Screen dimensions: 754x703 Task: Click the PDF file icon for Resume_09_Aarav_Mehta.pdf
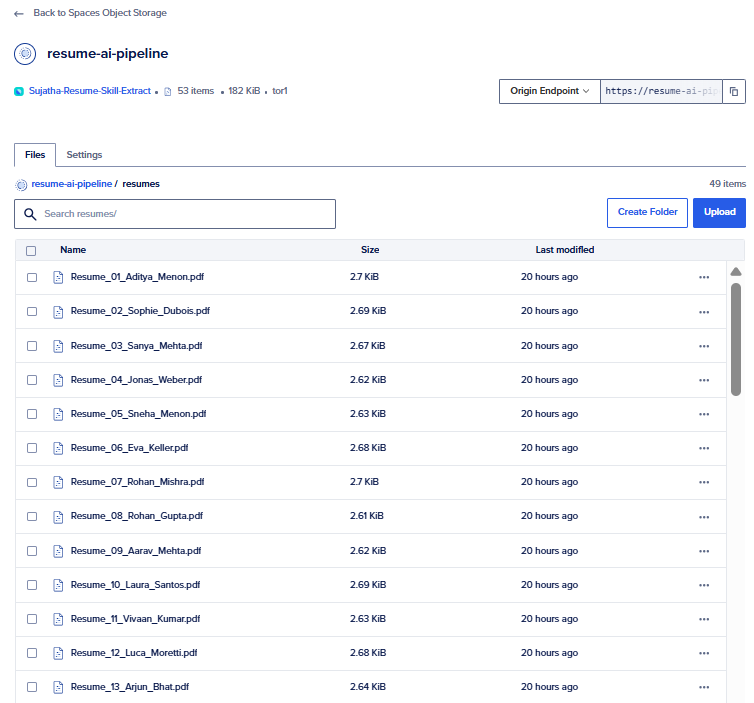(58, 550)
